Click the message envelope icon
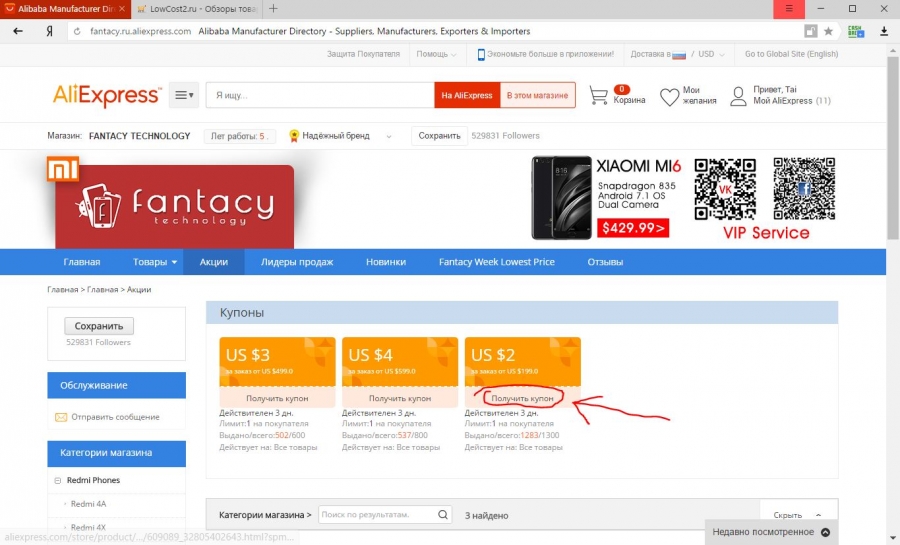Screen dimensions: 900x545 click(x=61, y=417)
